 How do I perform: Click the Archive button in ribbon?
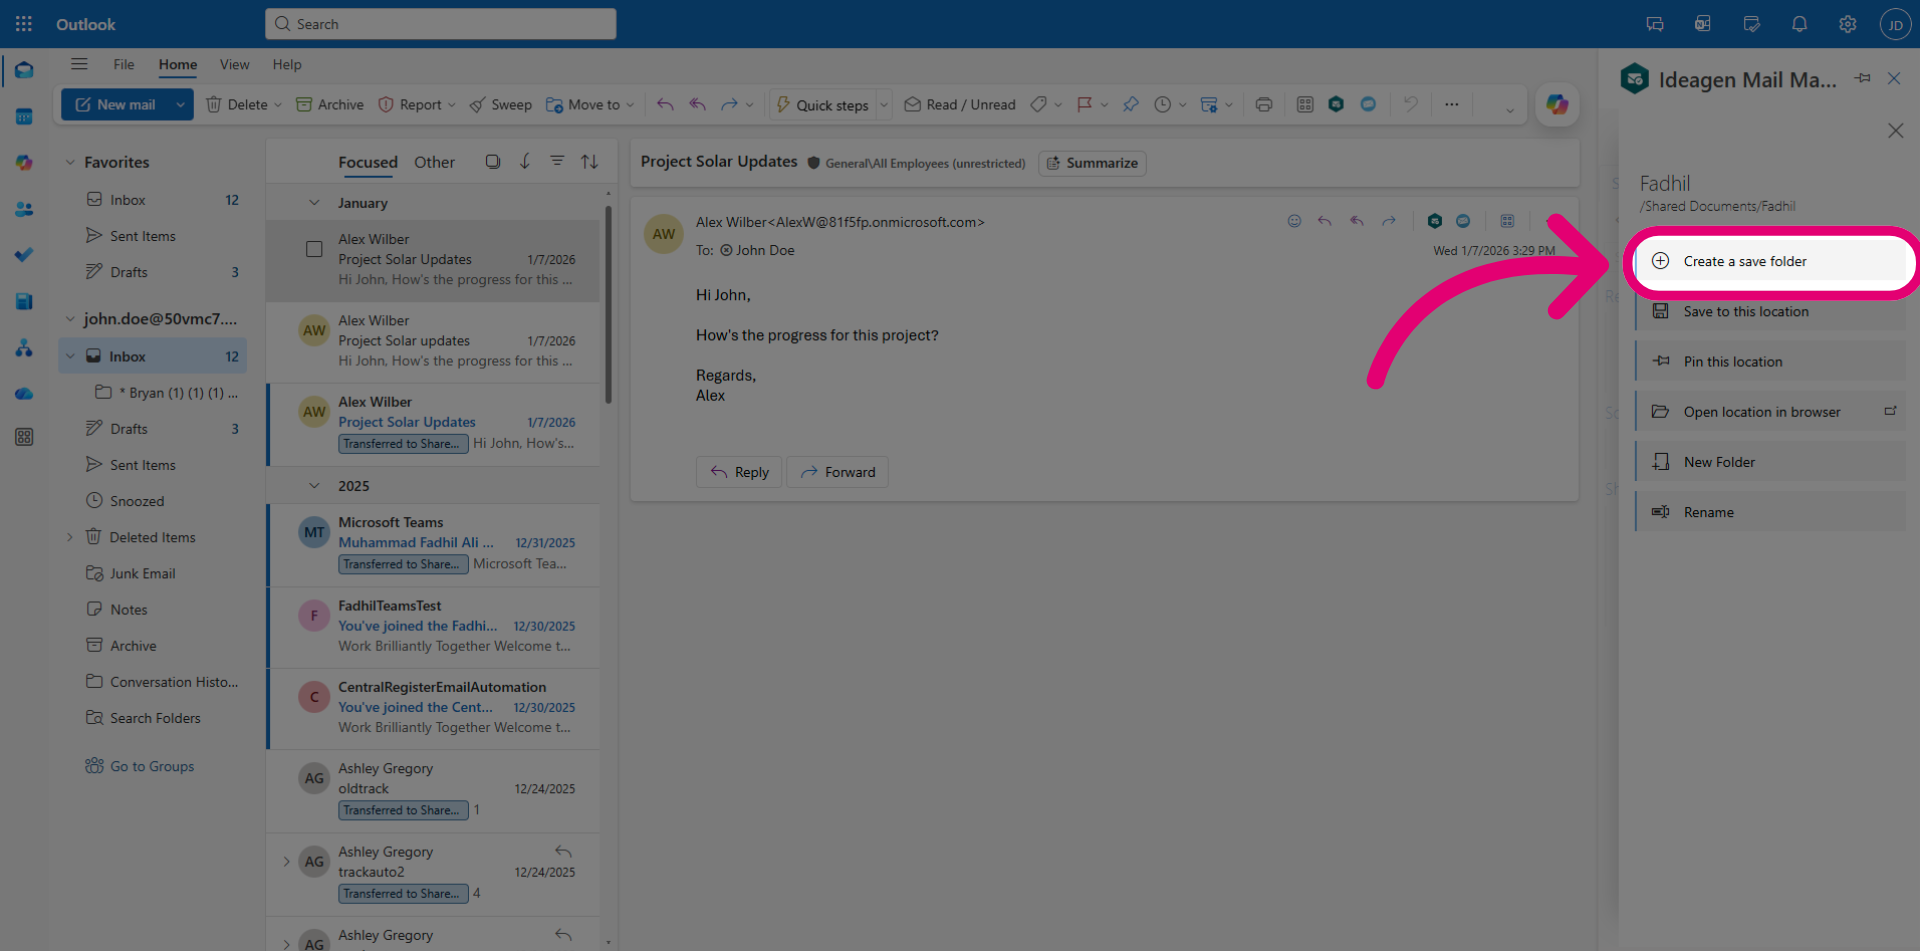[329, 104]
